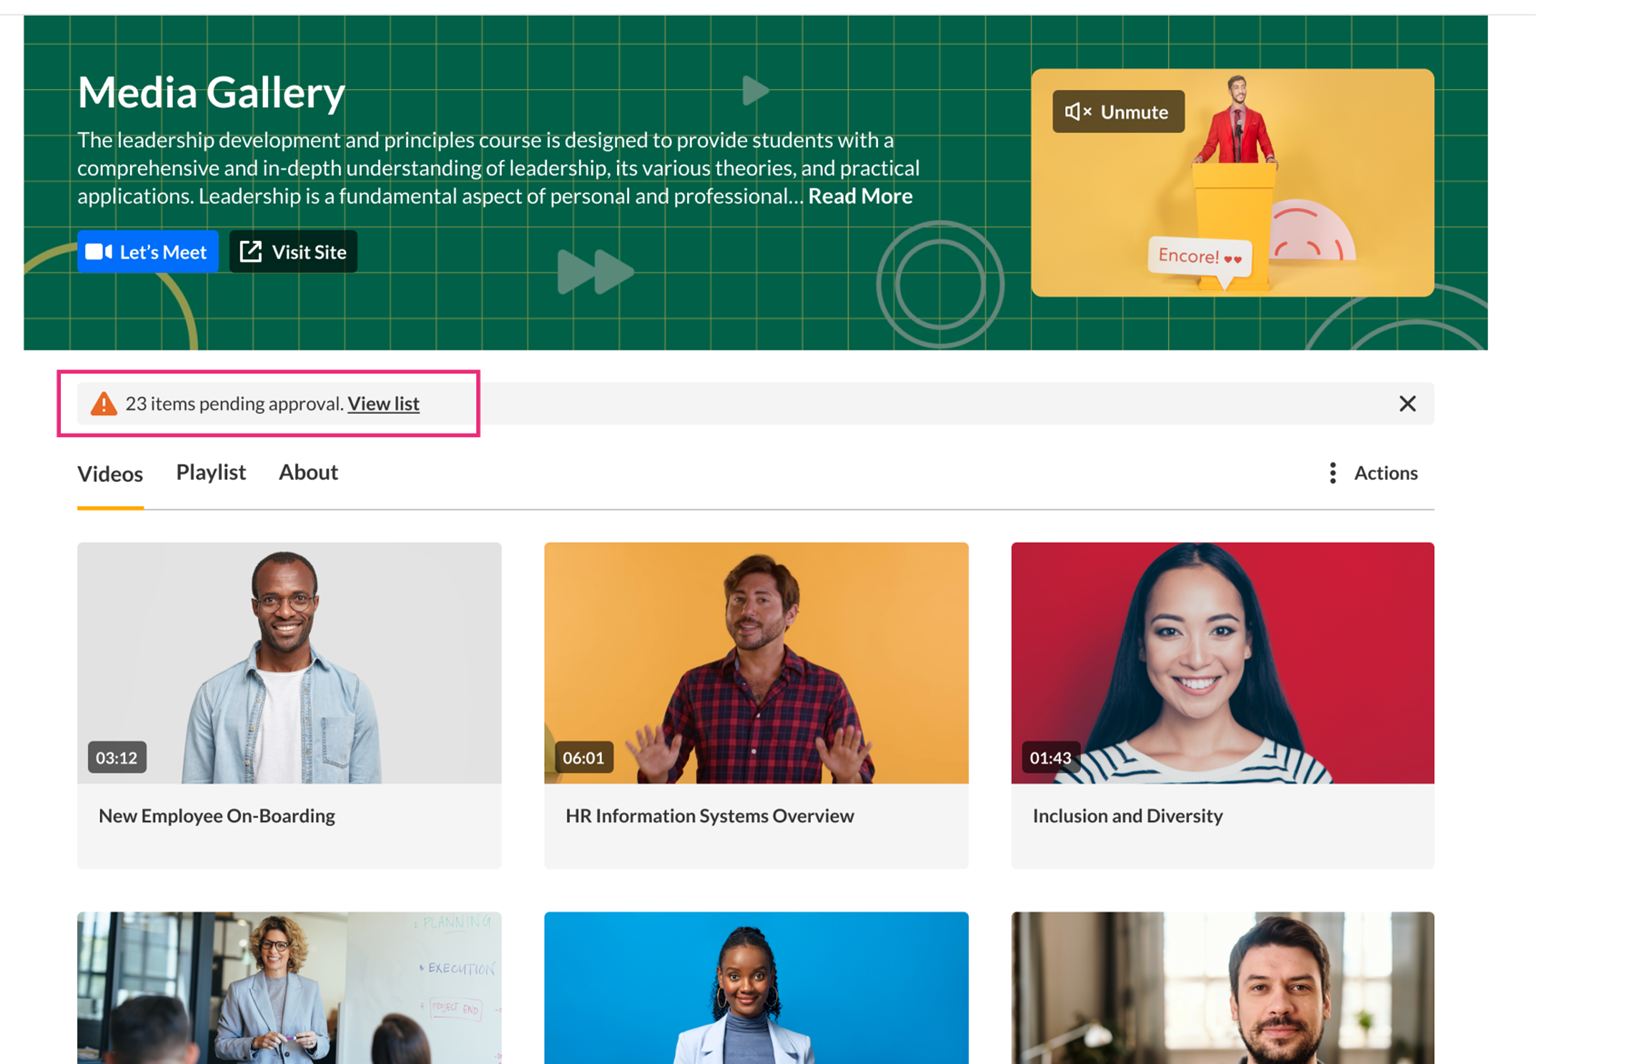Open the bearded man video thumbnail

(1222, 988)
